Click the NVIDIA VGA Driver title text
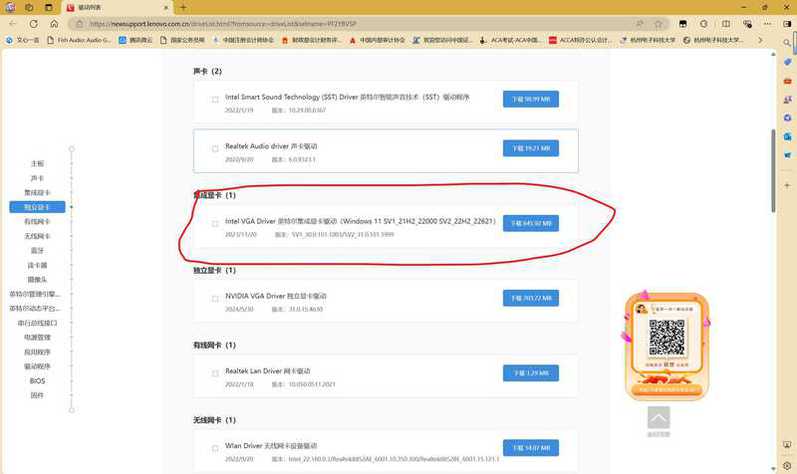Viewport: 797px width, 474px height. (275, 296)
